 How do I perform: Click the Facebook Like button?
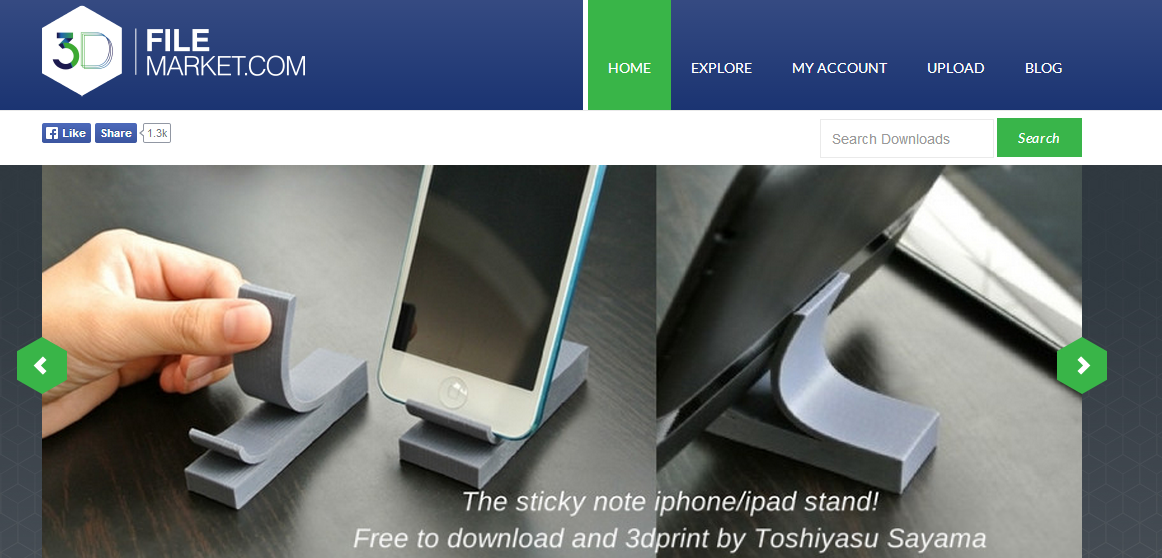point(66,133)
